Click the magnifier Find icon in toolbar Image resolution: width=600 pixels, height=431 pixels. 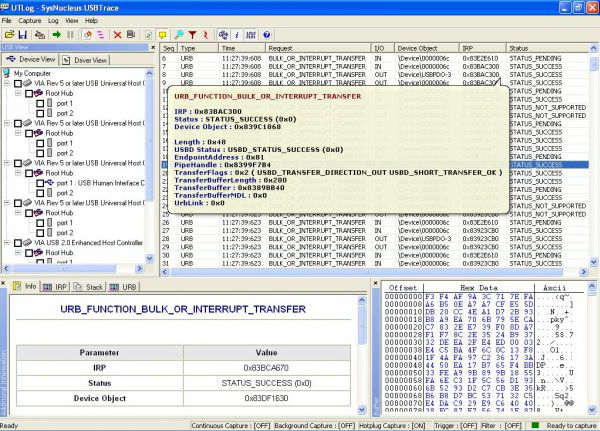tap(177, 33)
